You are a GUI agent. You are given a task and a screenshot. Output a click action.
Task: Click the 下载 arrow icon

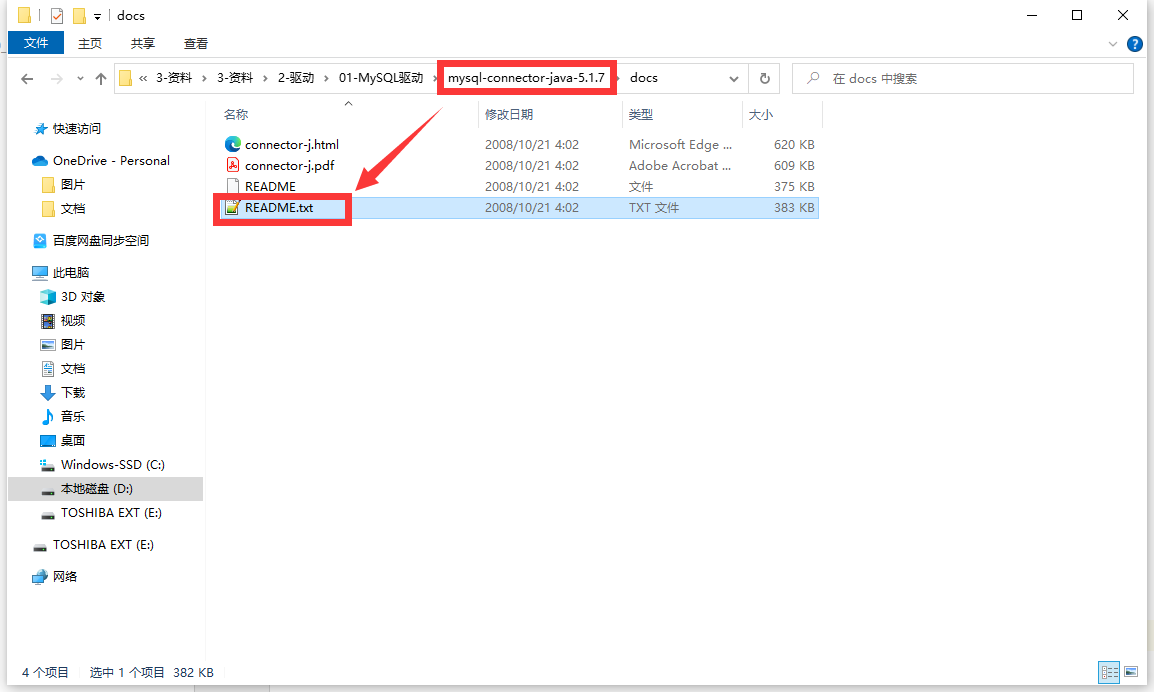pos(48,393)
